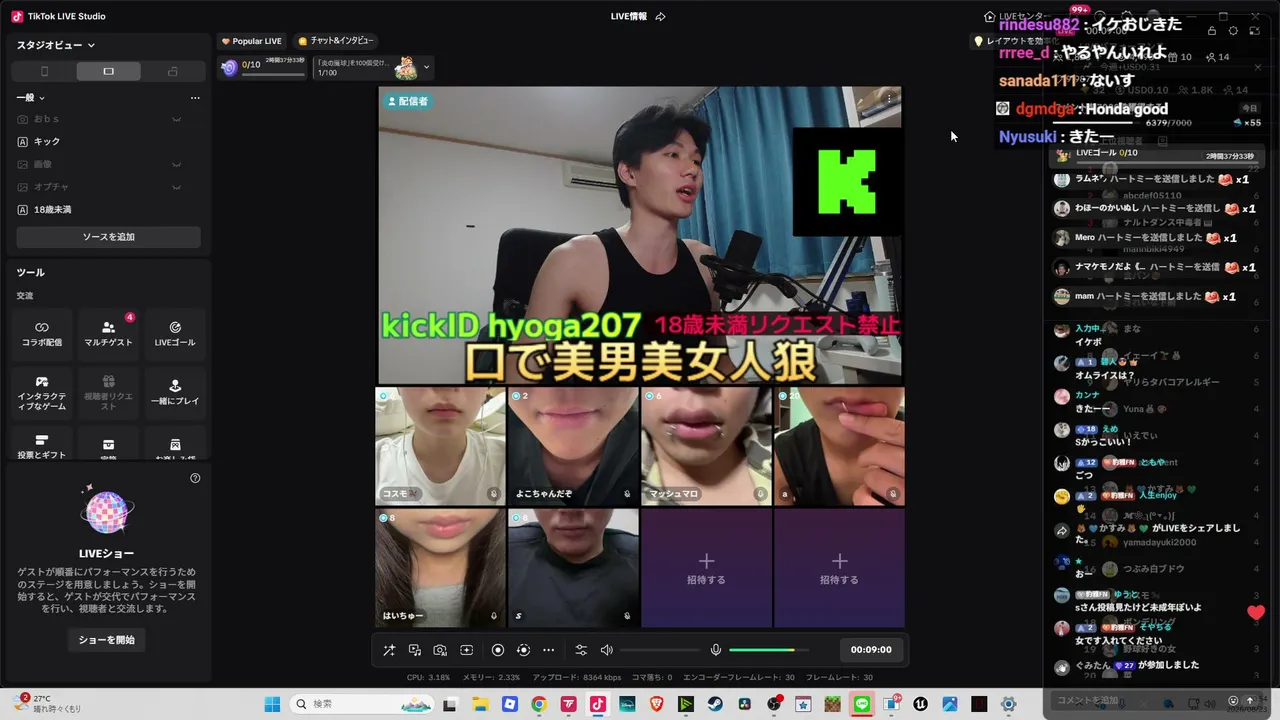Invite a guest to the last empty slot
Image resolution: width=1280 pixels, height=720 pixels.
coord(839,568)
